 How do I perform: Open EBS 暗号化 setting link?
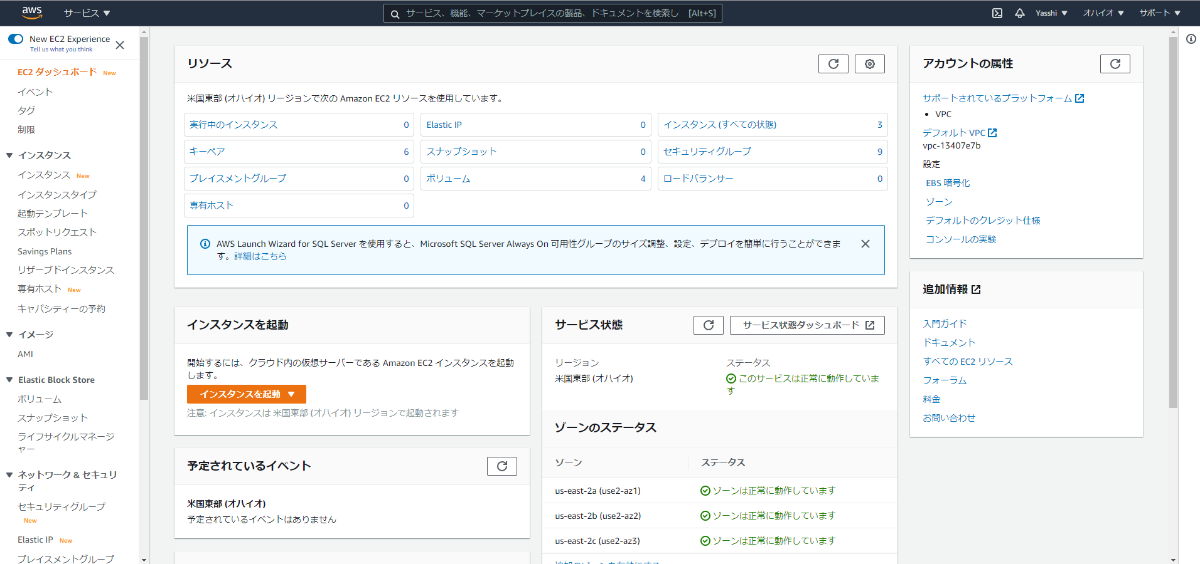[948, 183]
